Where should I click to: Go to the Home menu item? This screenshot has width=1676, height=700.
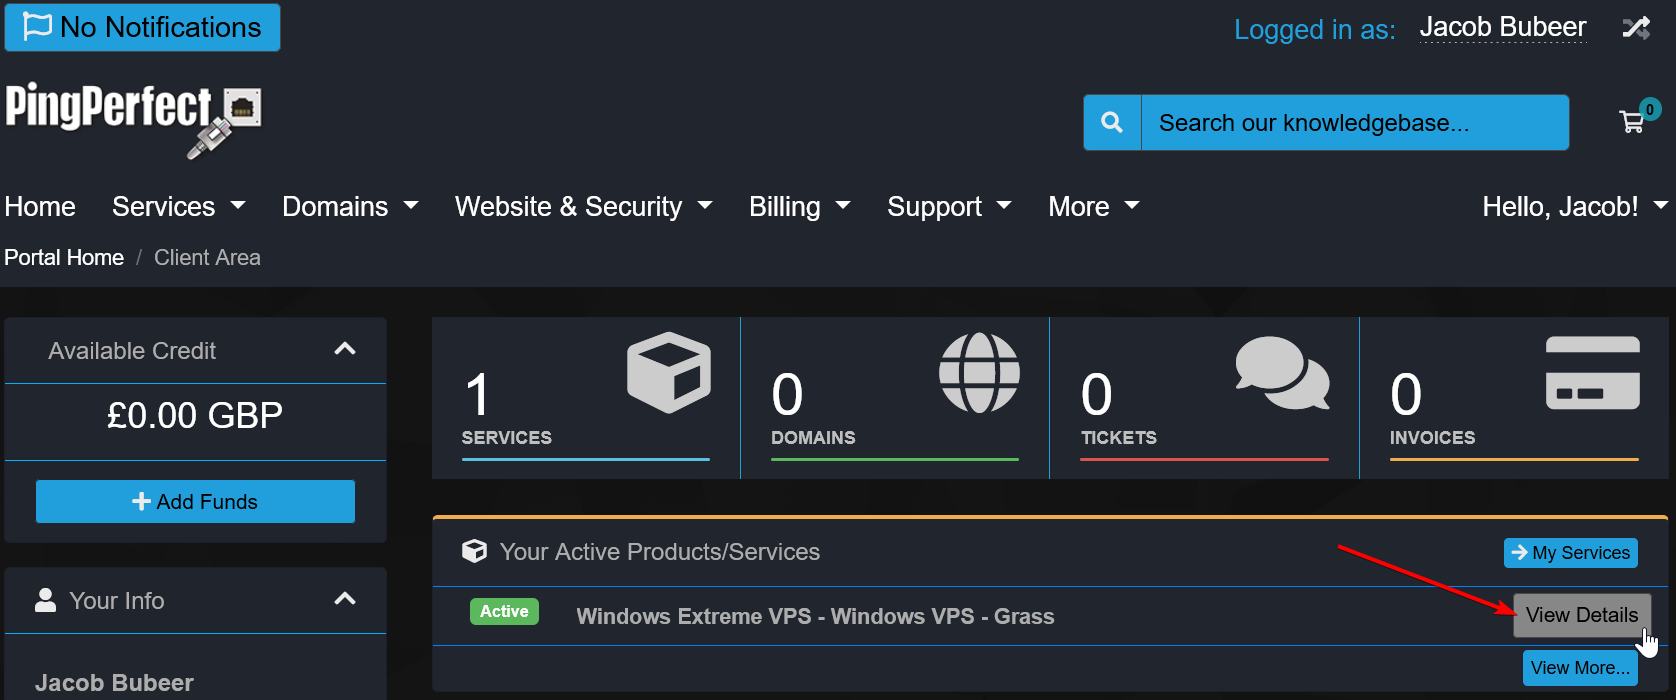click(40, 207)
